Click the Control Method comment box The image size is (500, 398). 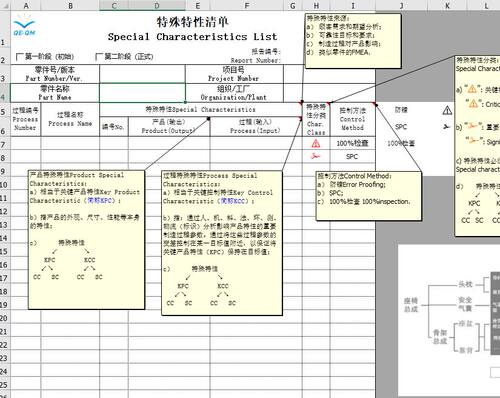[x=369, y=196]
